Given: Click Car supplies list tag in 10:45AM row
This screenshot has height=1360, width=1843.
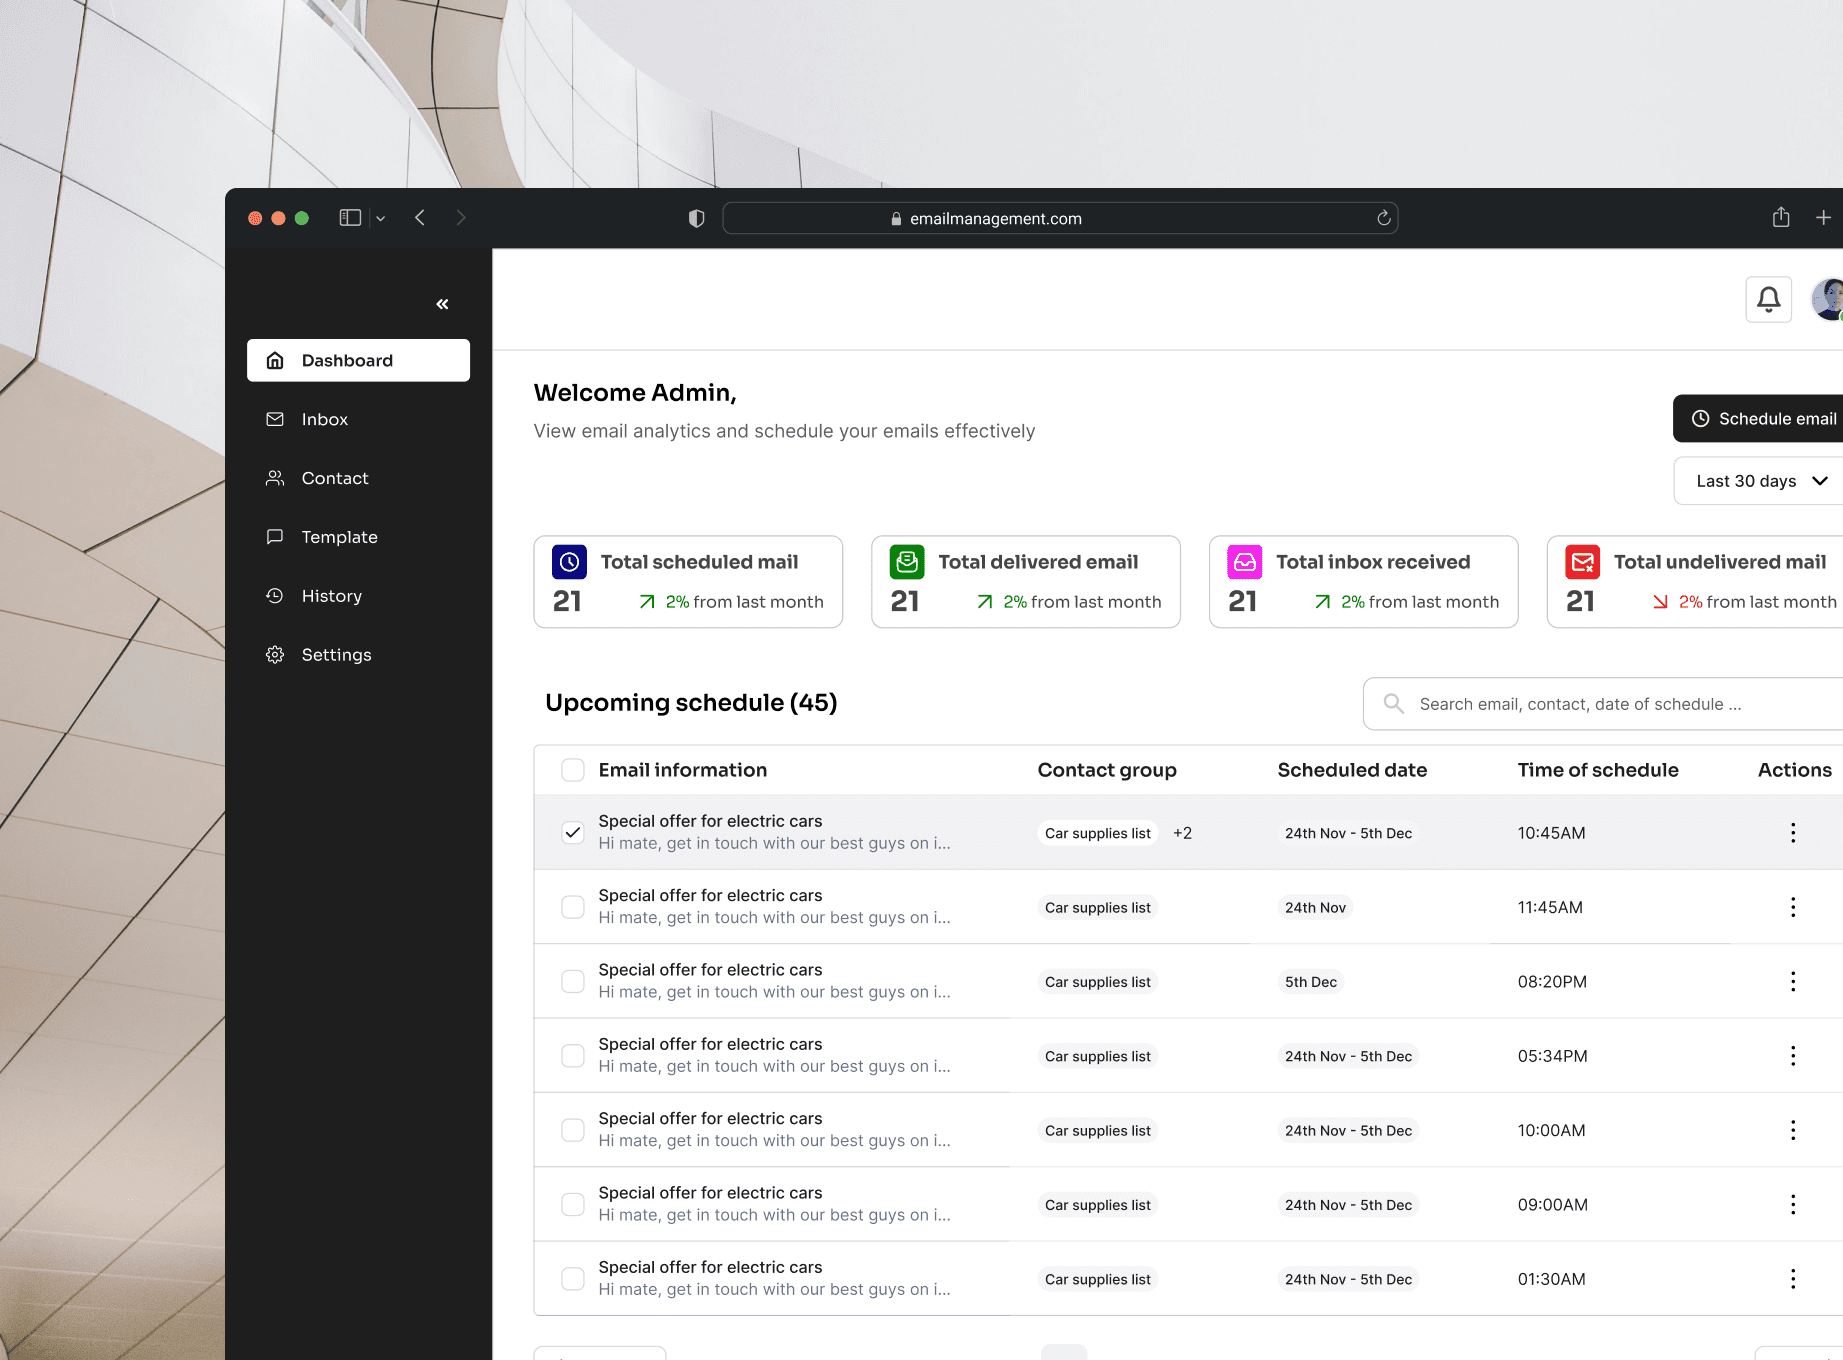Looking at the screenshot, I should pyautogui.click(x=1098, y=833).
